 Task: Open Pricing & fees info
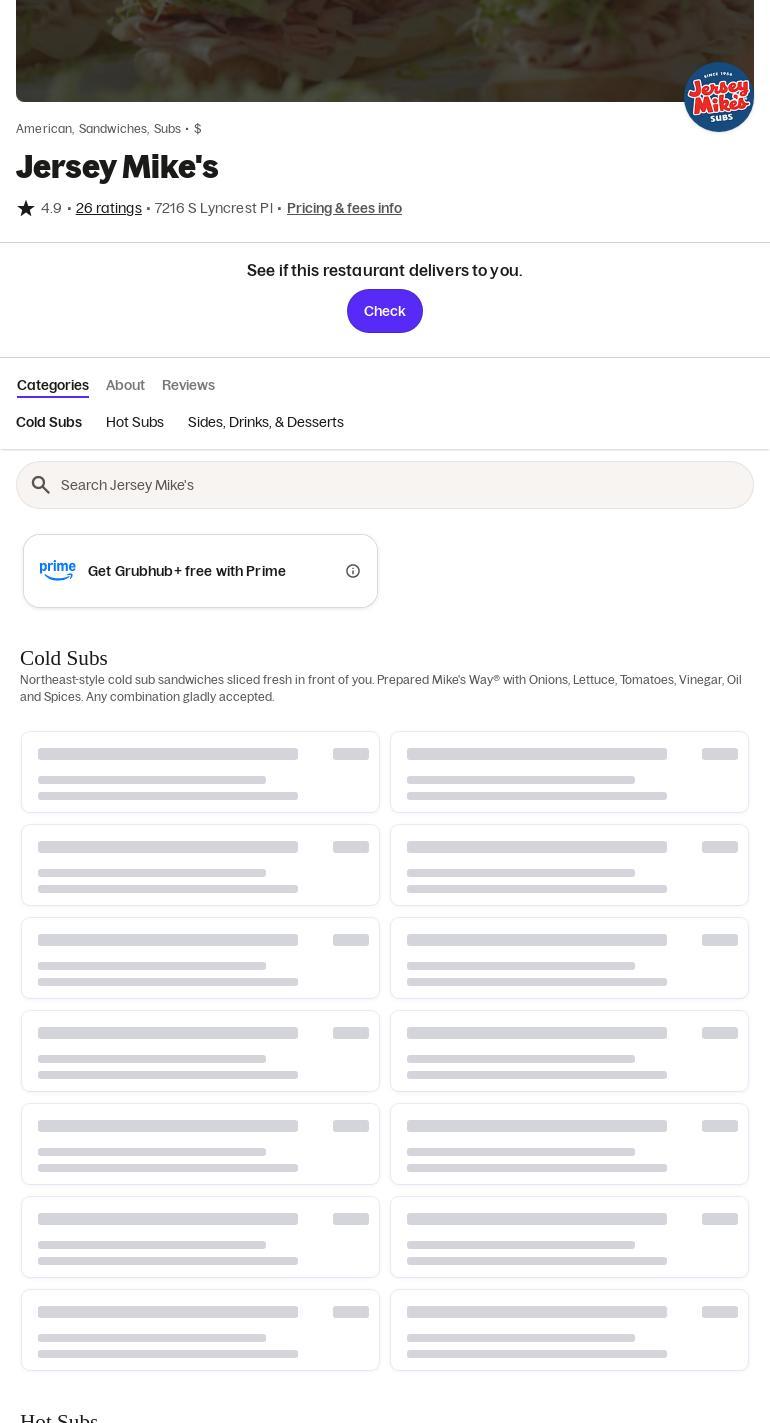click(344, 208)
